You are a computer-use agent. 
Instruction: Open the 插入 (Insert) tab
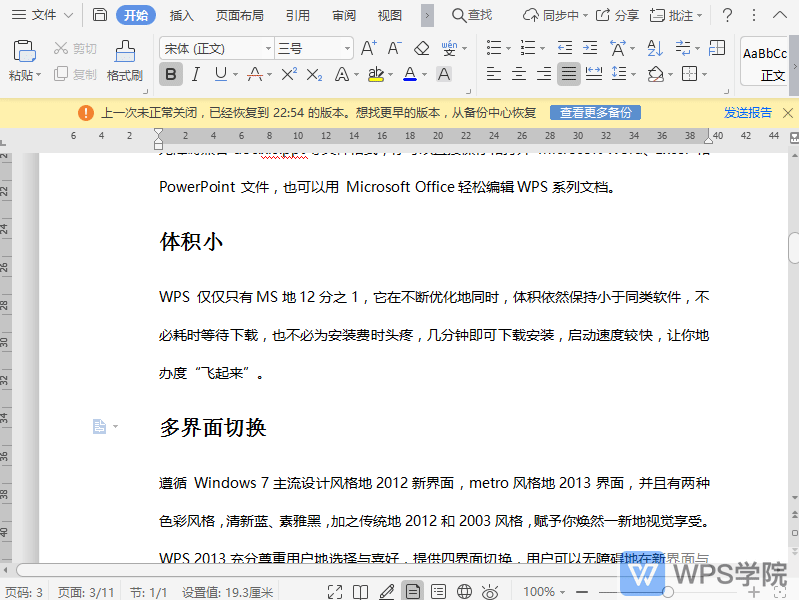(182, 15)
